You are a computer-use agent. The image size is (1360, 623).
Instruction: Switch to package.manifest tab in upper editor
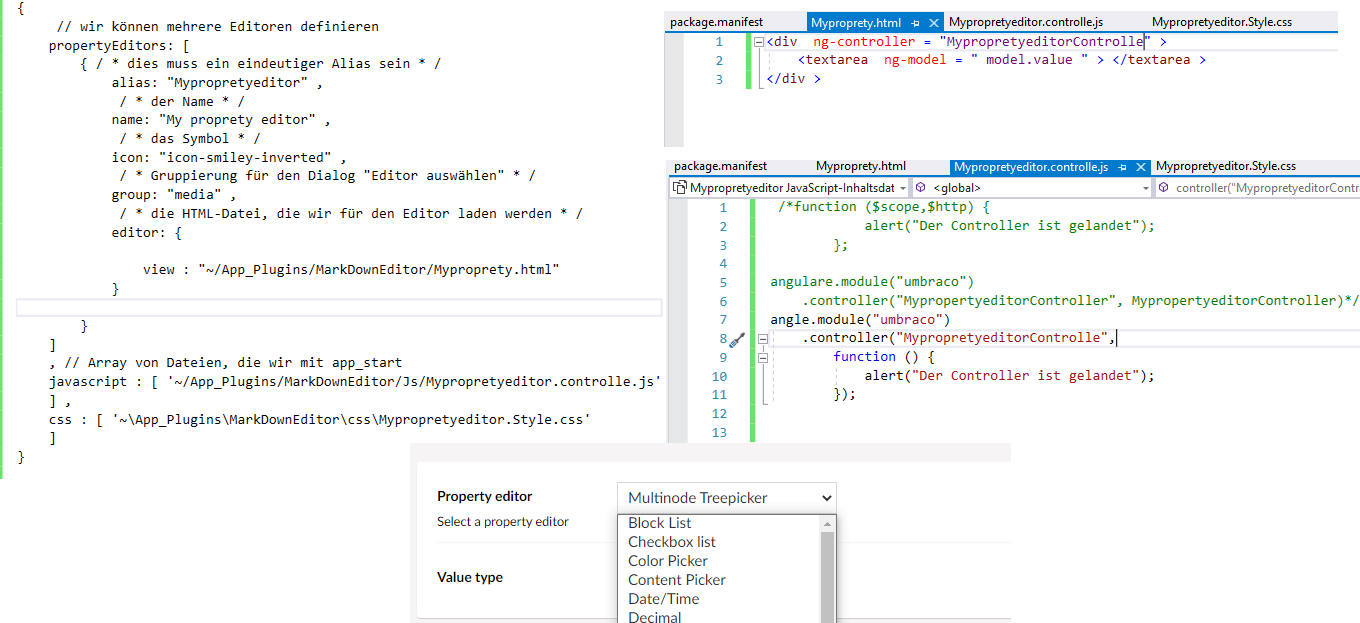pos(716,22)
